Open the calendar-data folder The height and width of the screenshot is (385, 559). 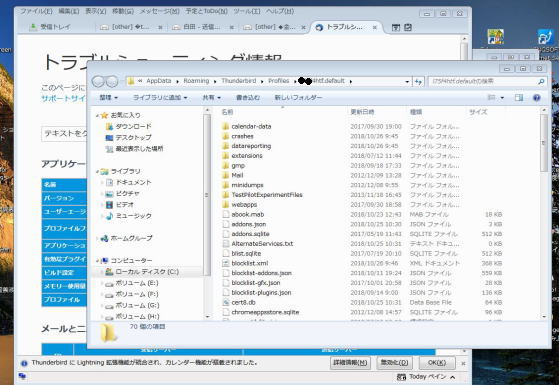pos(251,126)
